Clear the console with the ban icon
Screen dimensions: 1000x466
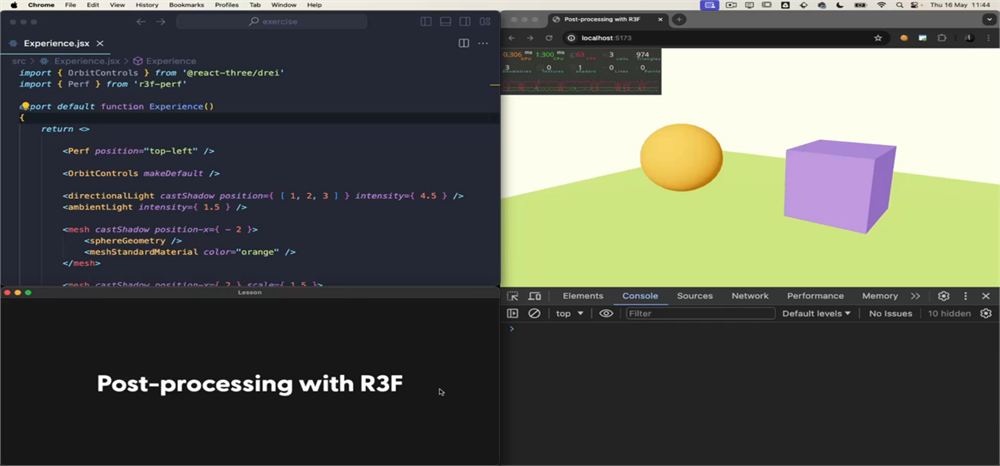(x=534, y=313)
